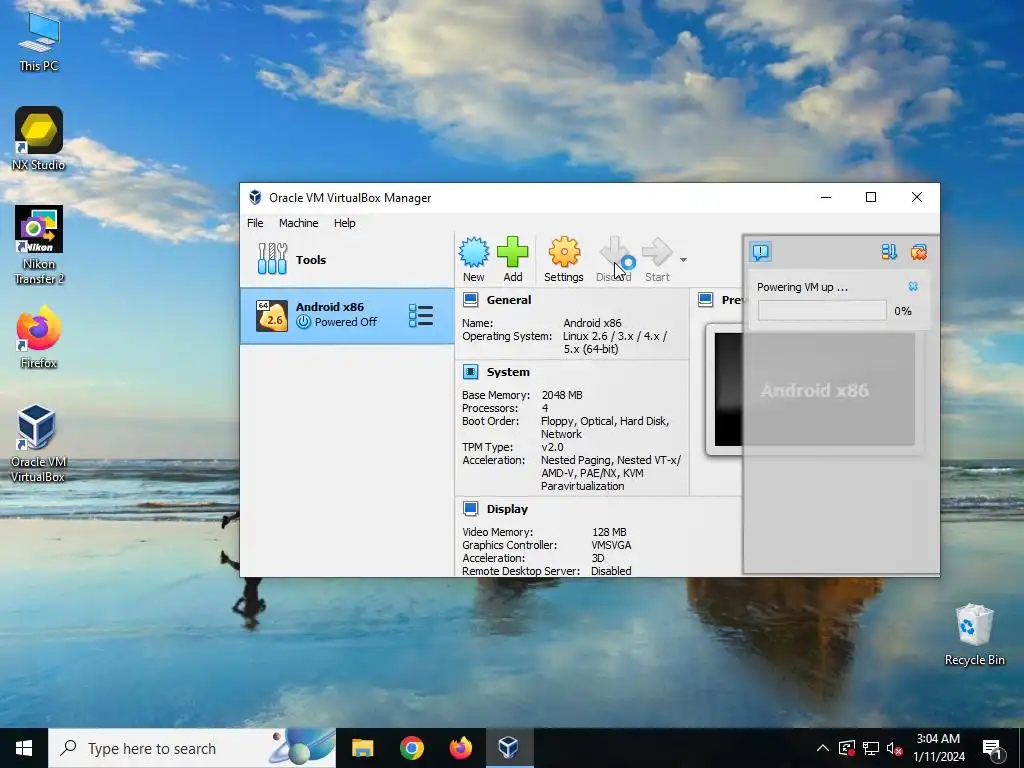Screen dimensions: 1024x768
Task: Click VirtualBox taskbar button
Action: pyautogui.click(x=509, y=748)
